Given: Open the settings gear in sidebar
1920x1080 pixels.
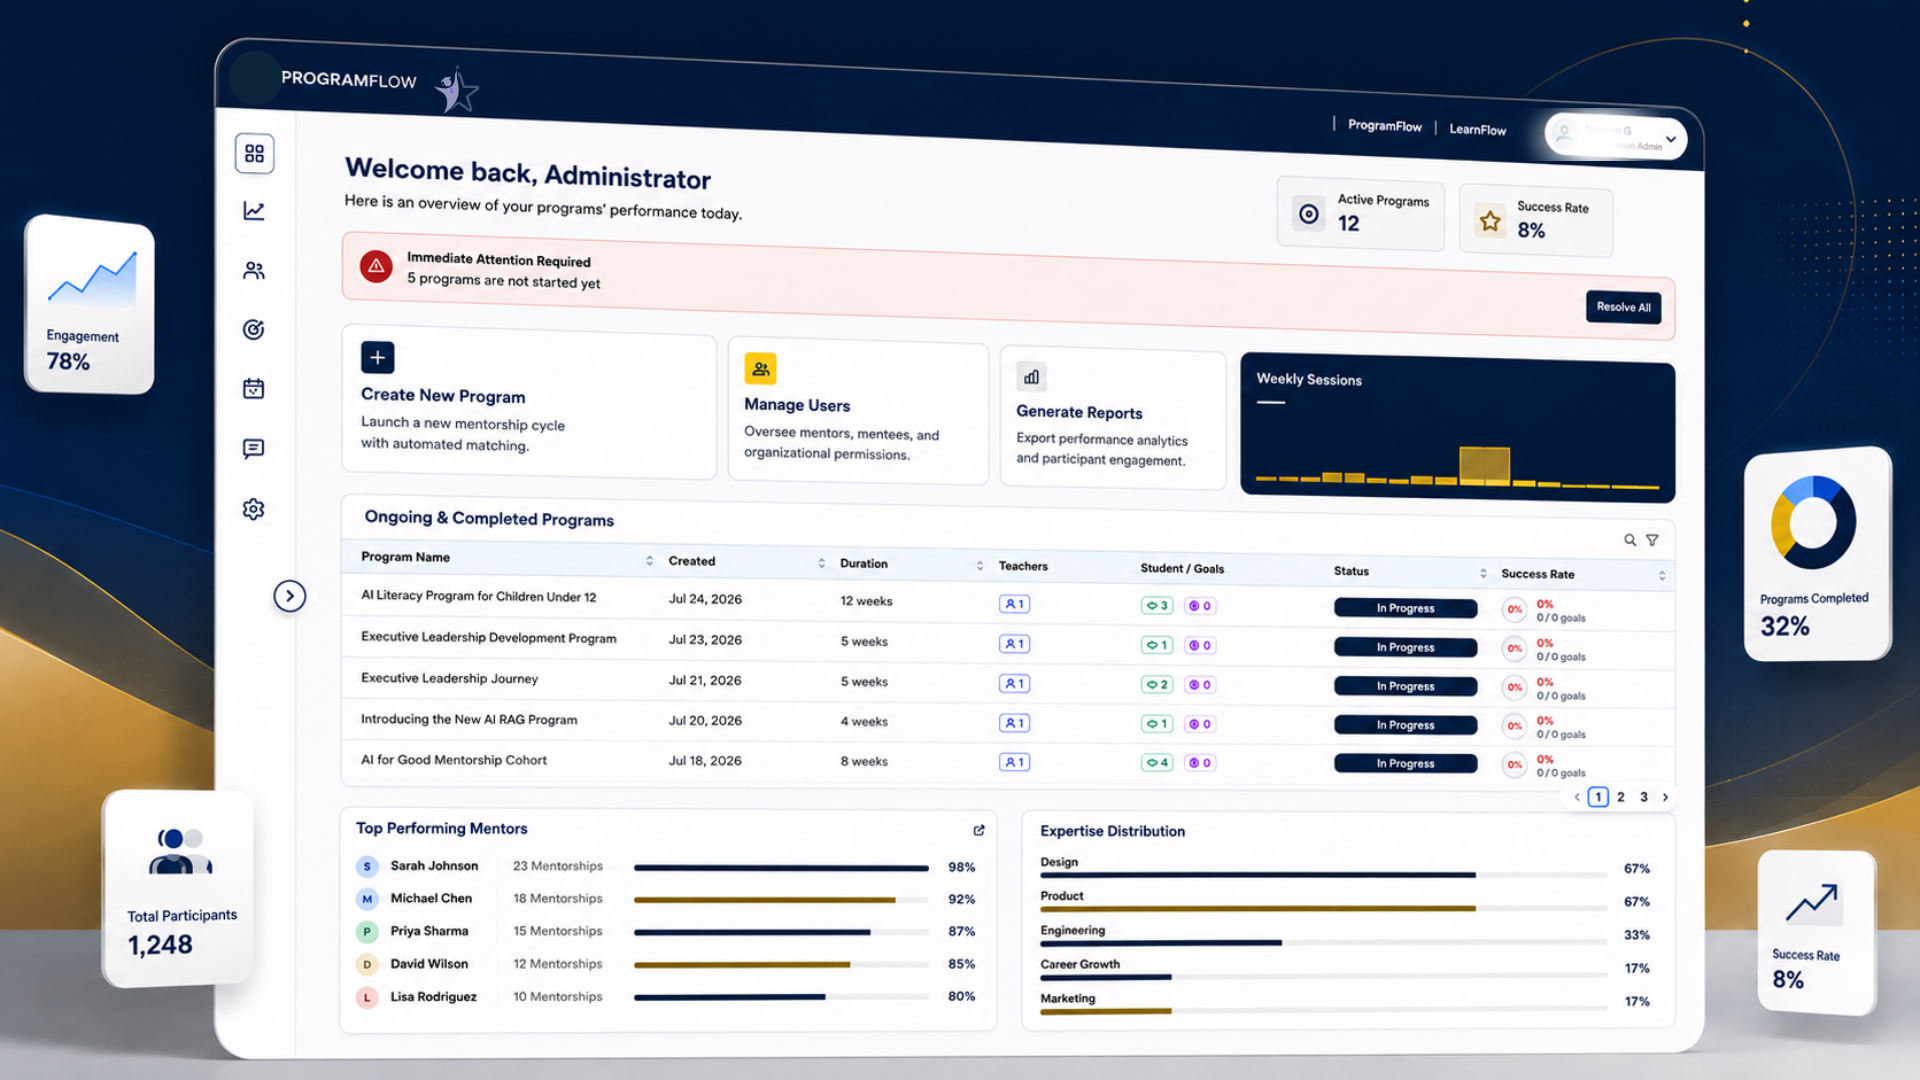Looking at the screenshot, I should pyautogui.click(x=254, y=509).
